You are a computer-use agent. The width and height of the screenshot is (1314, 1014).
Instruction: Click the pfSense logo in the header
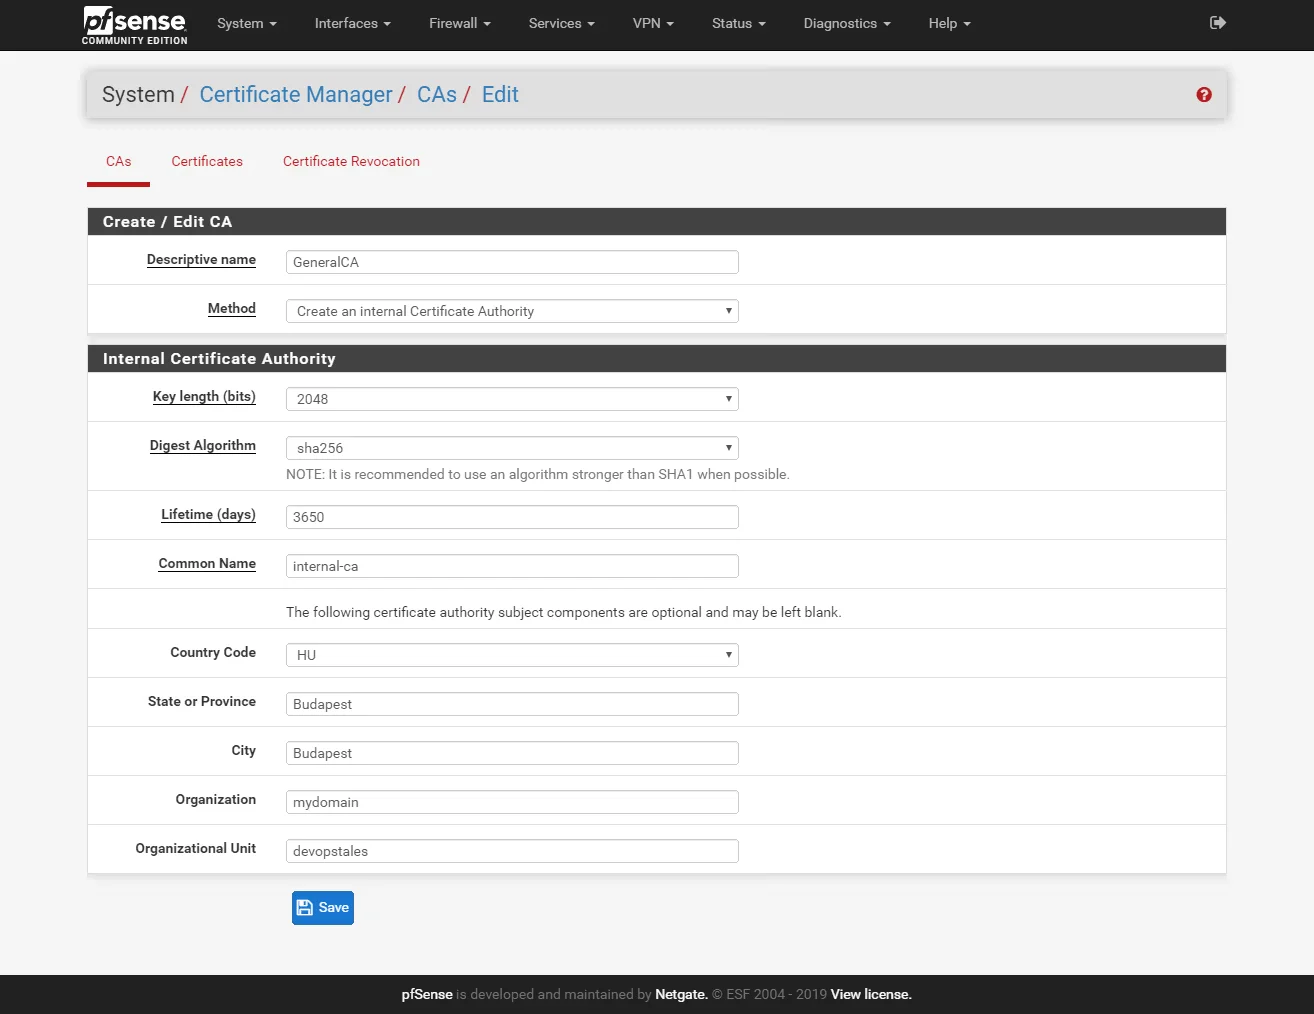click(134, 22)
